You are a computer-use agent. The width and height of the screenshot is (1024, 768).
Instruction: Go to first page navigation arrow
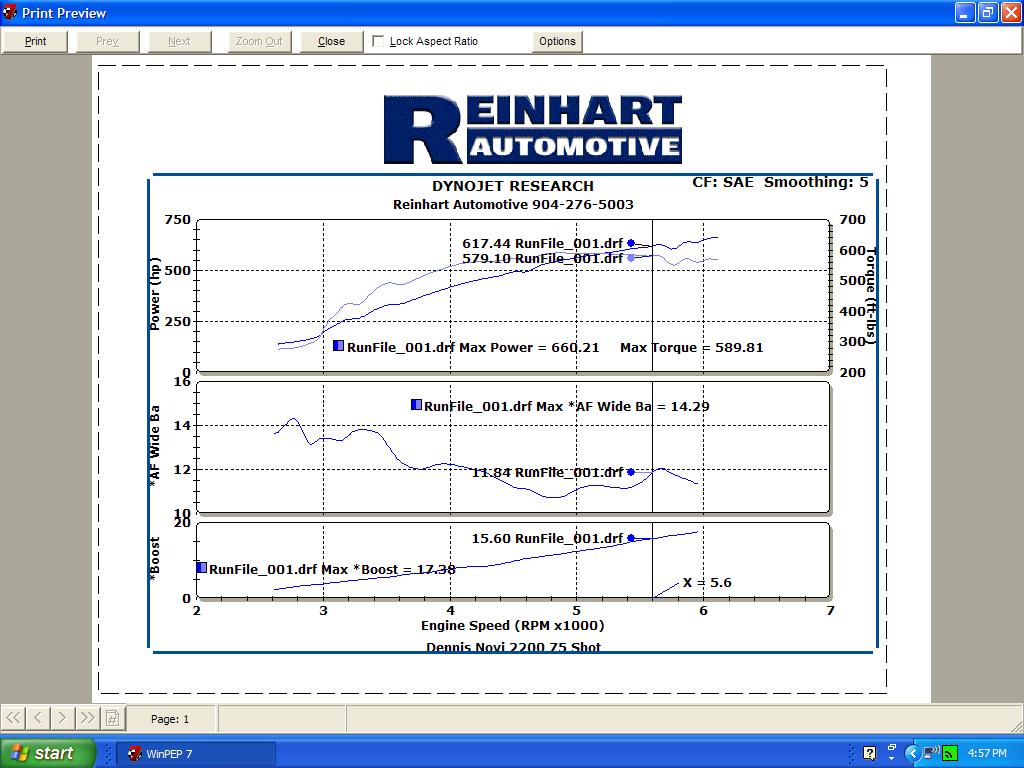(x=13, y=718)
